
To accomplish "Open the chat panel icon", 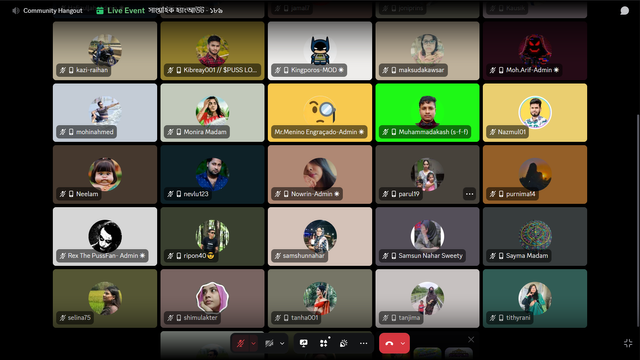I will point(624,11).
